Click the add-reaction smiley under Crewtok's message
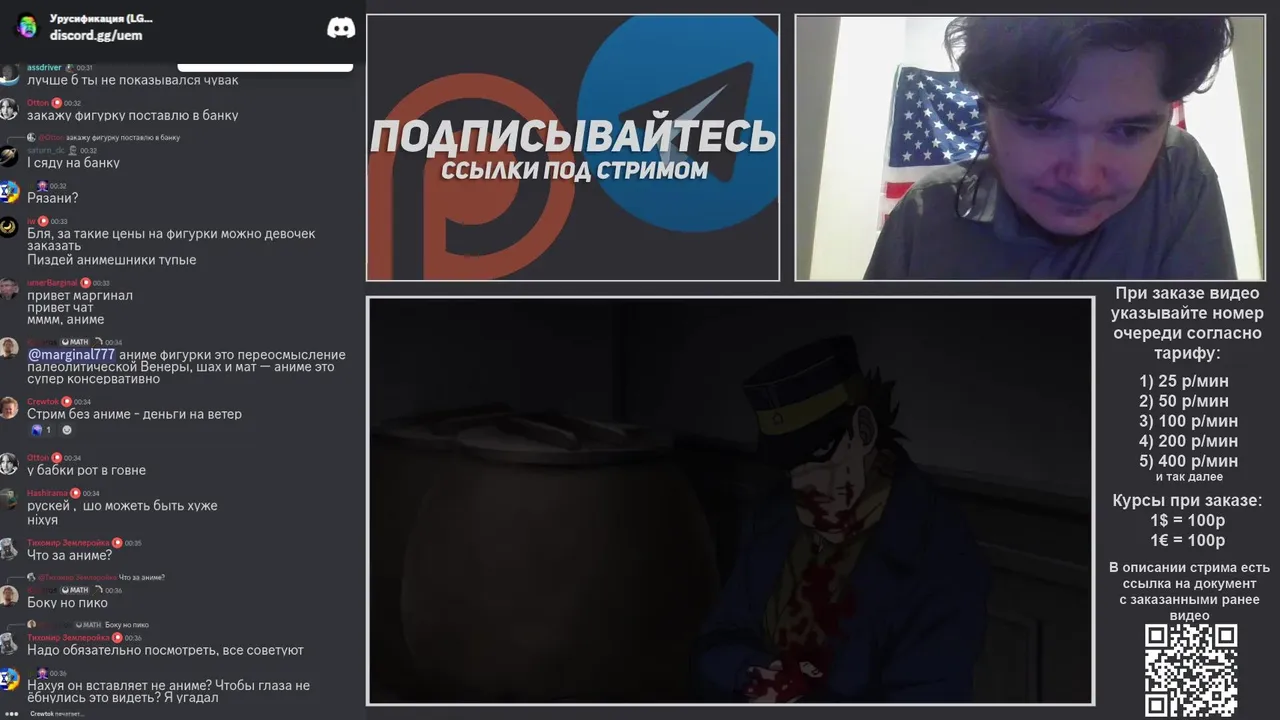1280x720 pixels. tap(67, 430)
